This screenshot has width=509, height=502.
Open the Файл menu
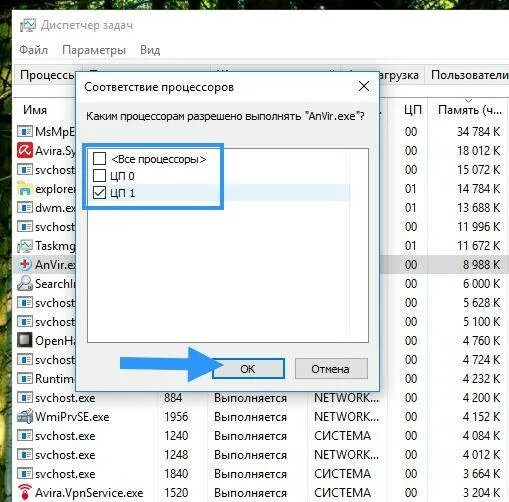[x=33, y=50]
